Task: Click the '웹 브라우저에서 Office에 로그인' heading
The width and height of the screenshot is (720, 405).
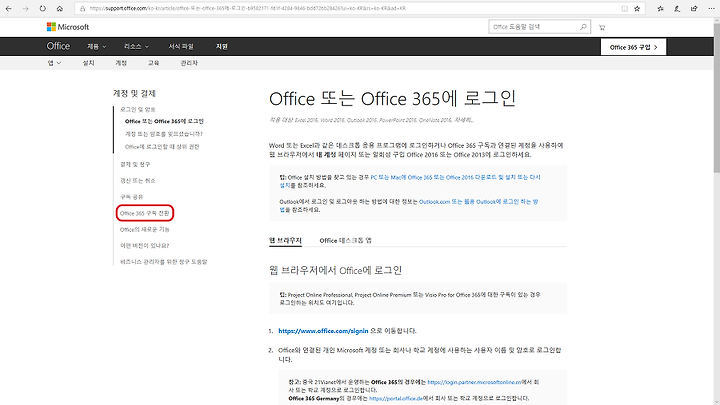Action: [335, 270]
